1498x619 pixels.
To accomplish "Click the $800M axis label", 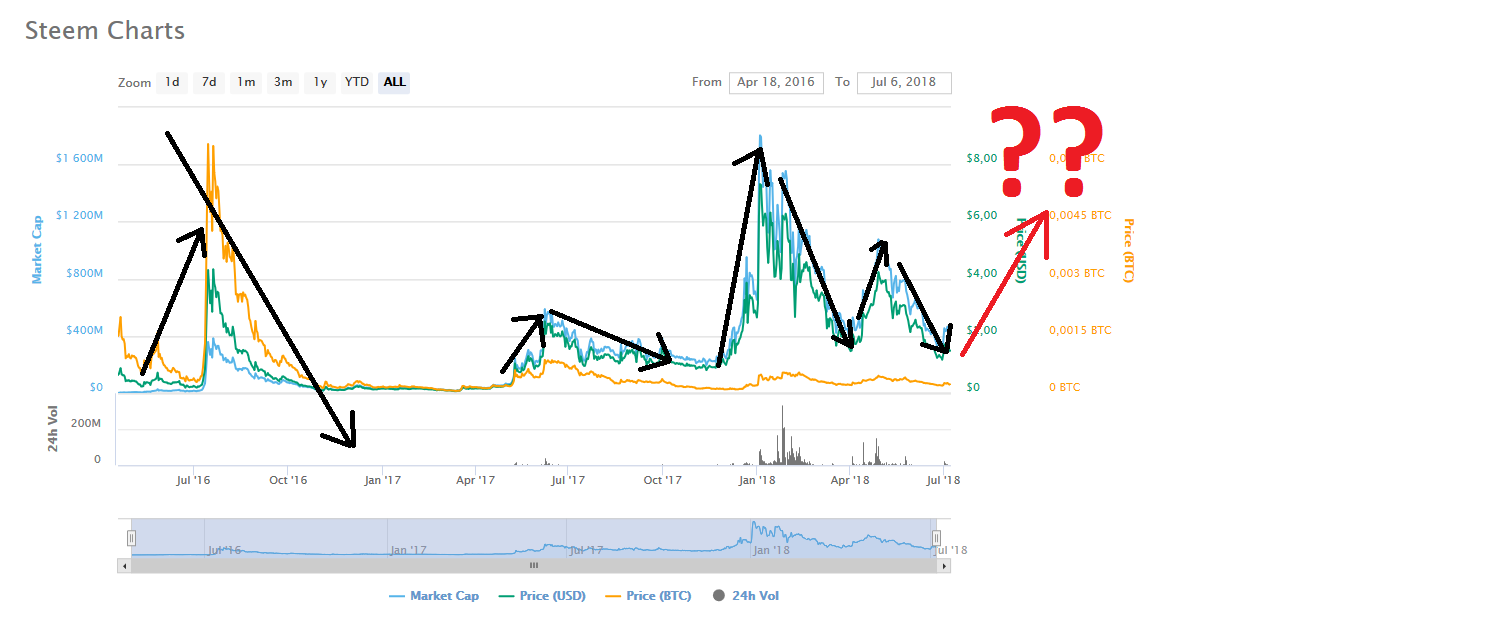I will coord(84,273).
